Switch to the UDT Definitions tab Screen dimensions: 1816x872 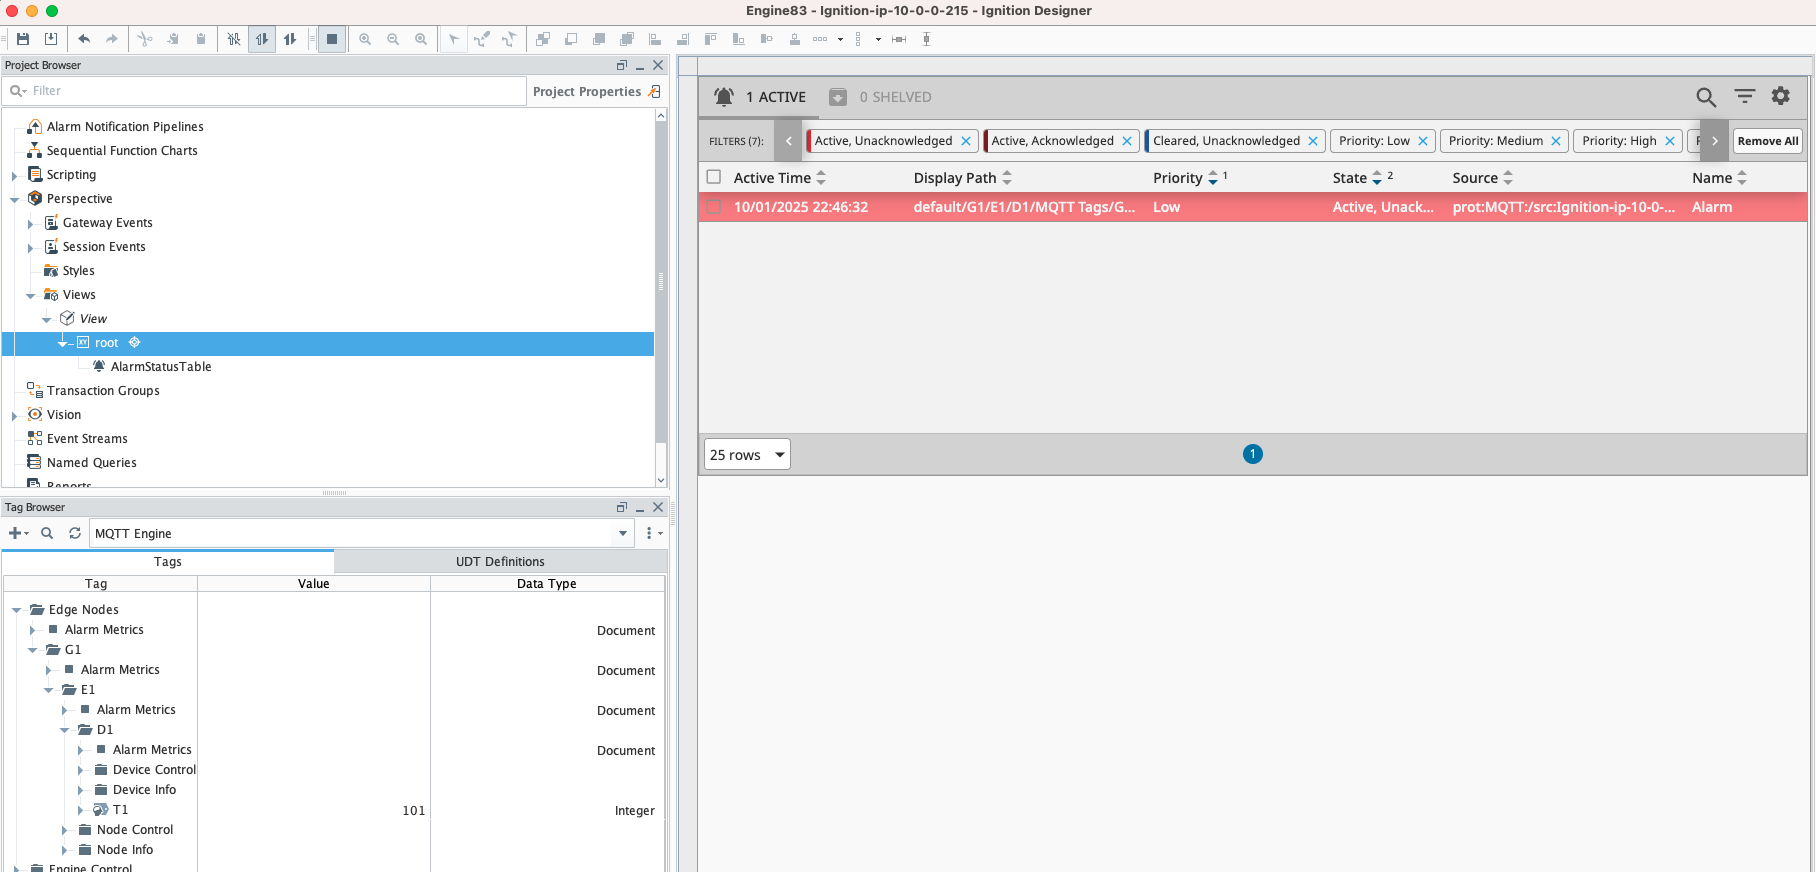pyautogui.click(x=500, y=561)
